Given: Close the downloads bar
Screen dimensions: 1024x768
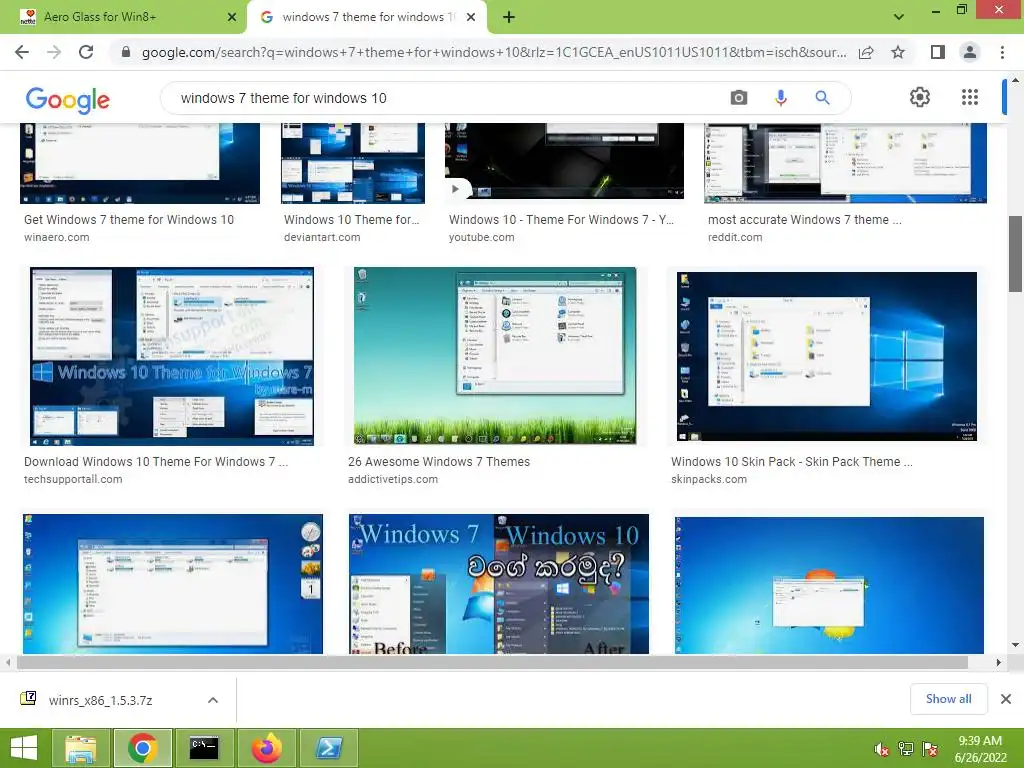Looking at the screenshot, I should coord(1006,699).
